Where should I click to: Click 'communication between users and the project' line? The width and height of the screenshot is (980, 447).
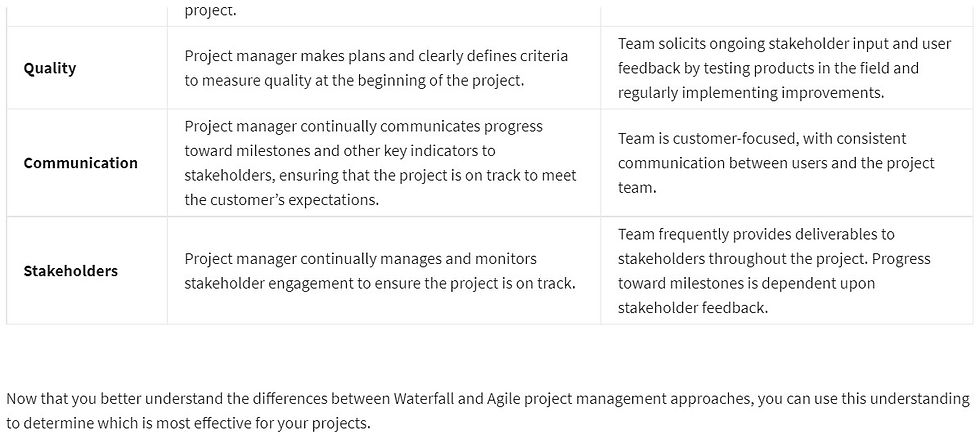776,163
